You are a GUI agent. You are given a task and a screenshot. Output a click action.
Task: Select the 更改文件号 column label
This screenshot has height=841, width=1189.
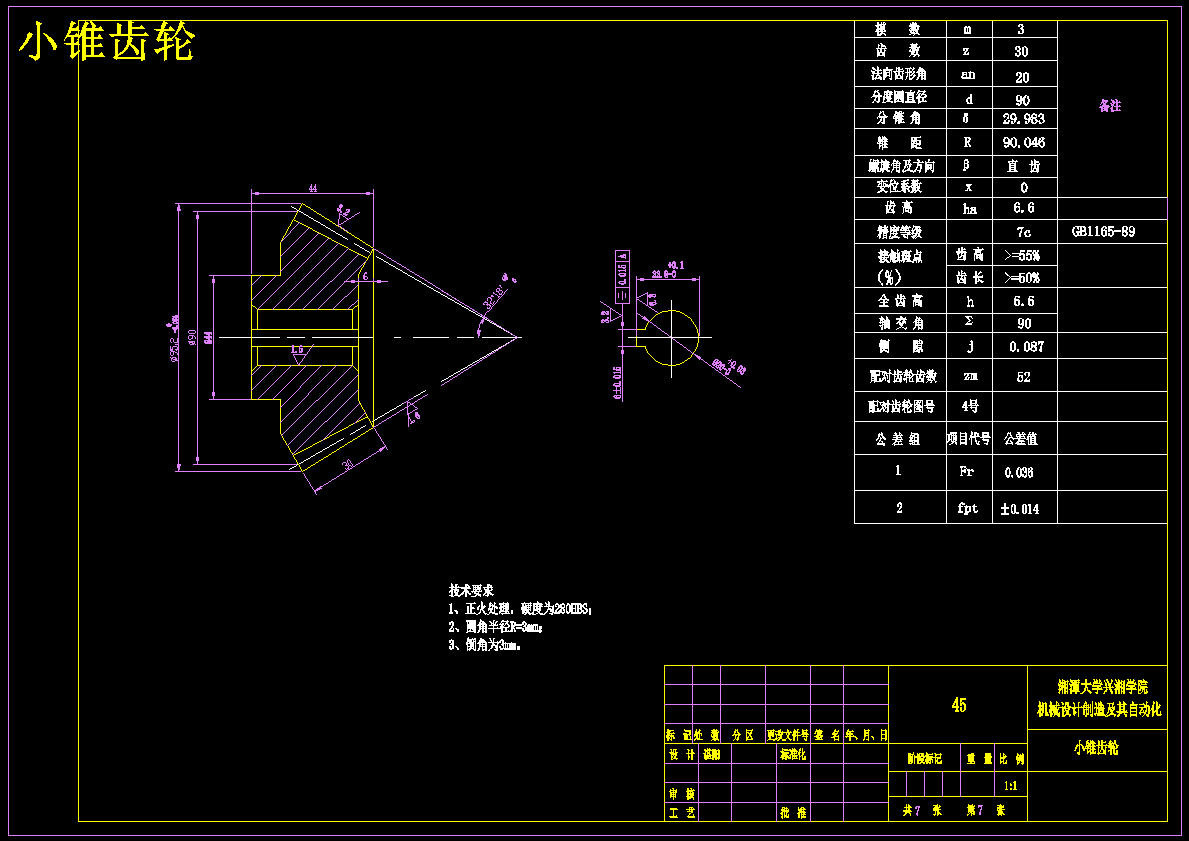pyautogui.click(x=788, y=736)
